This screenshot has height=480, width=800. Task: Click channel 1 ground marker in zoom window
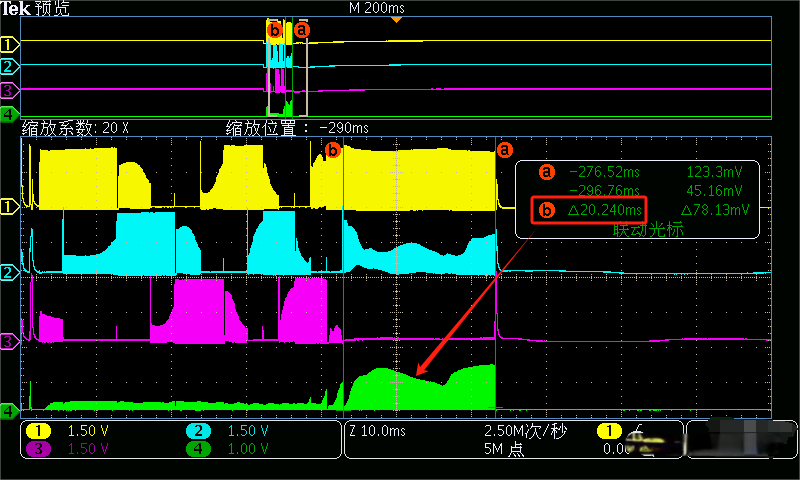(9, 207)
